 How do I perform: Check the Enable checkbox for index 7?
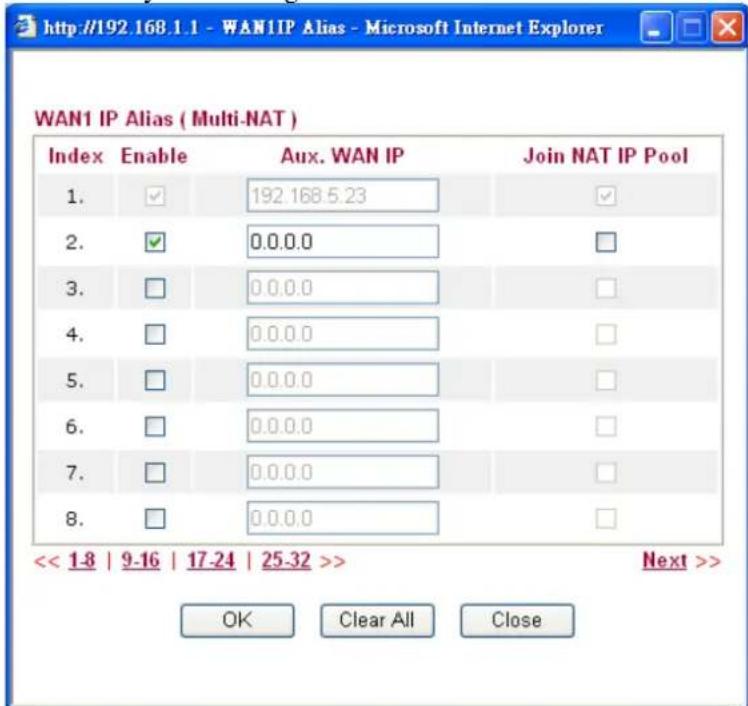155,473
